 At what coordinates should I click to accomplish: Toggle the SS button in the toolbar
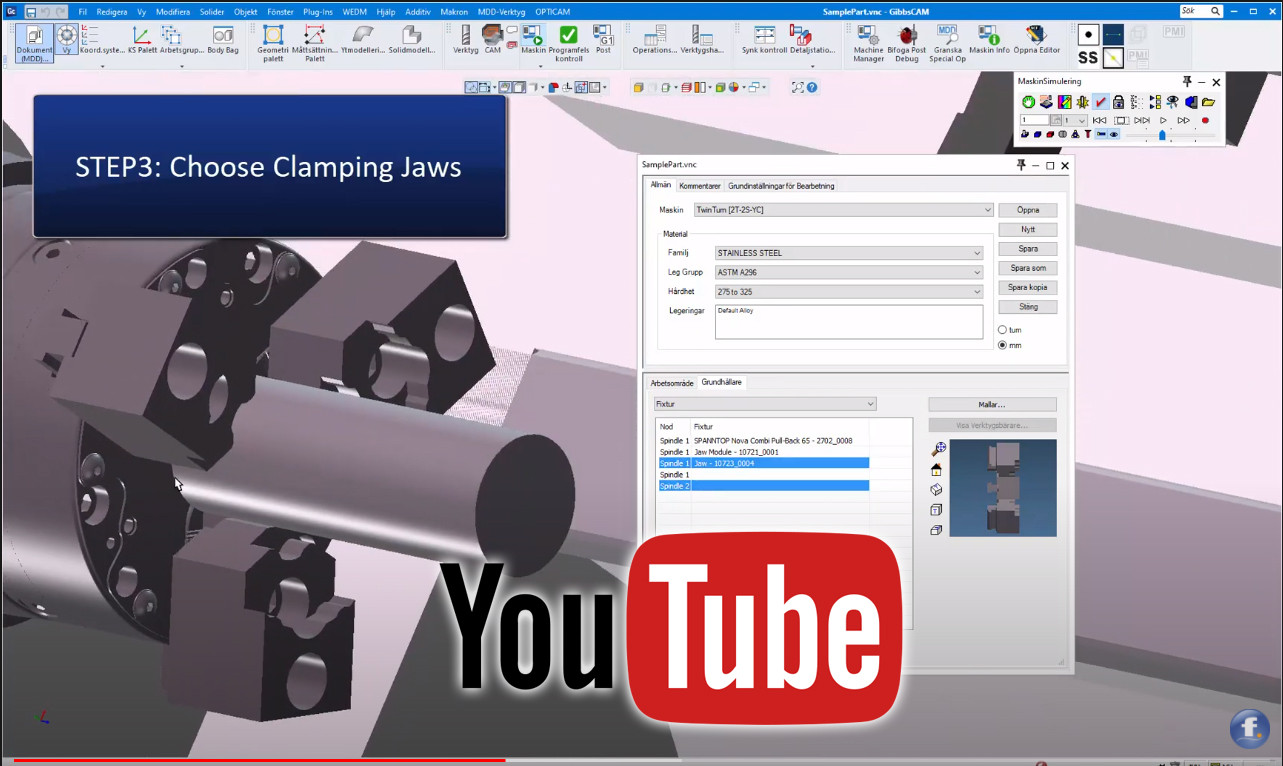pyautogui.click(x=1088, y=58)
